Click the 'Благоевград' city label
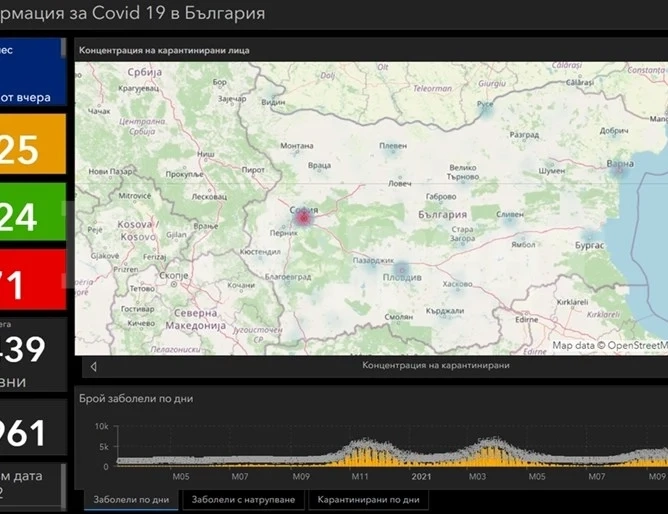The width and height of the screenshot is (668, 514). (288, 277)
